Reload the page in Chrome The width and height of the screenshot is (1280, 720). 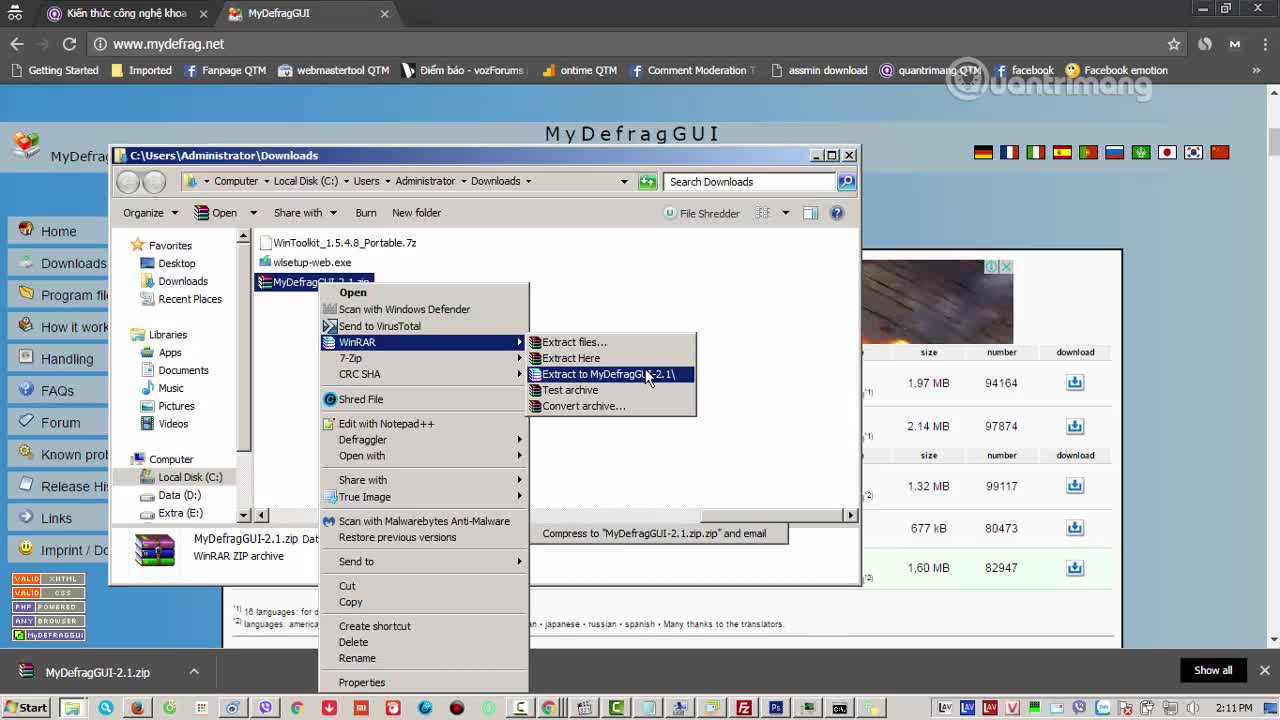pyautogui.click(x=69, y=44)
